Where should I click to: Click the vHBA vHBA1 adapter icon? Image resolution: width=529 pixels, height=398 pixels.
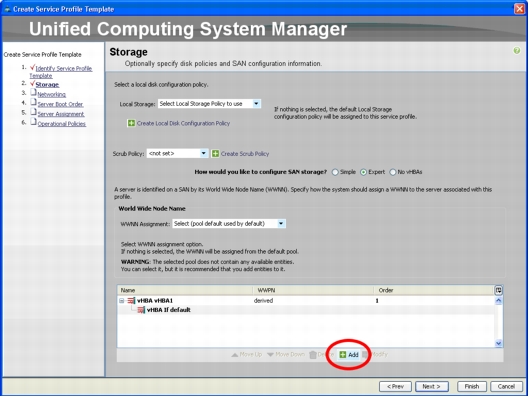pos(131,301)
